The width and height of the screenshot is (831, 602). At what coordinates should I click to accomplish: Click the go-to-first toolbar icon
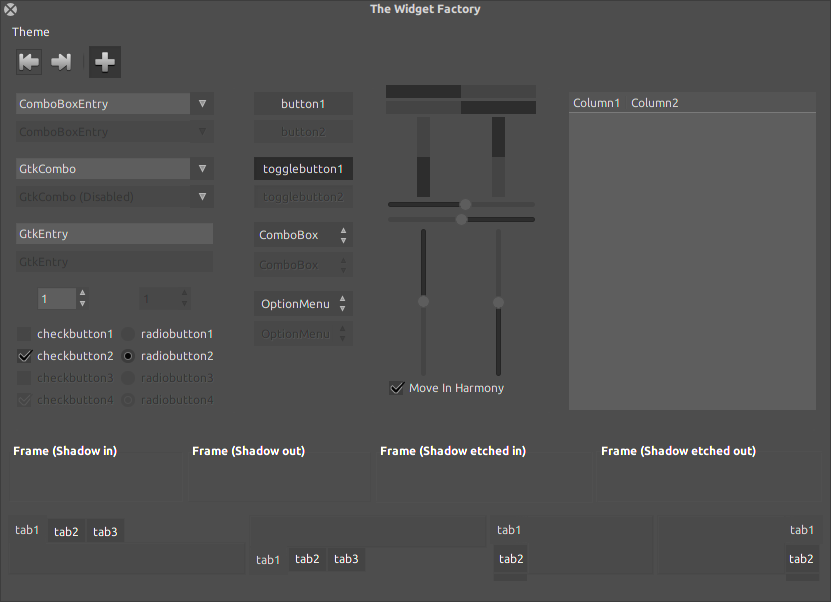coord(29,62)
